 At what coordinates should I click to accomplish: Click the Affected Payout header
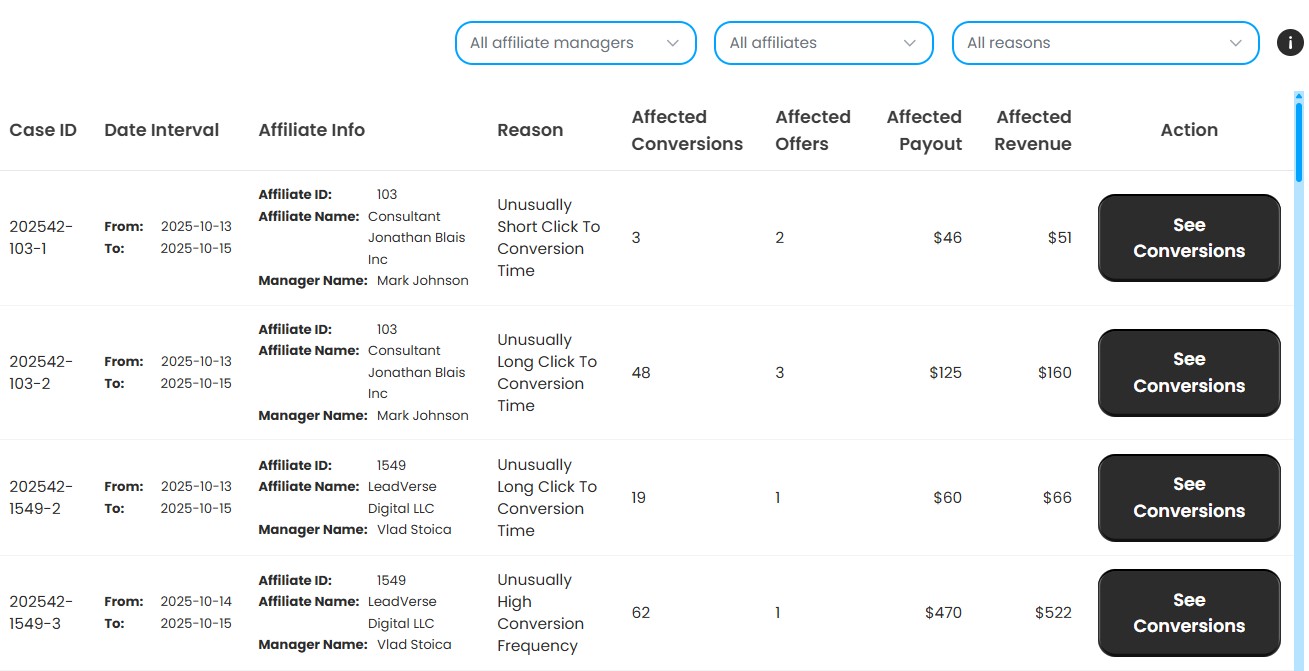924,129
